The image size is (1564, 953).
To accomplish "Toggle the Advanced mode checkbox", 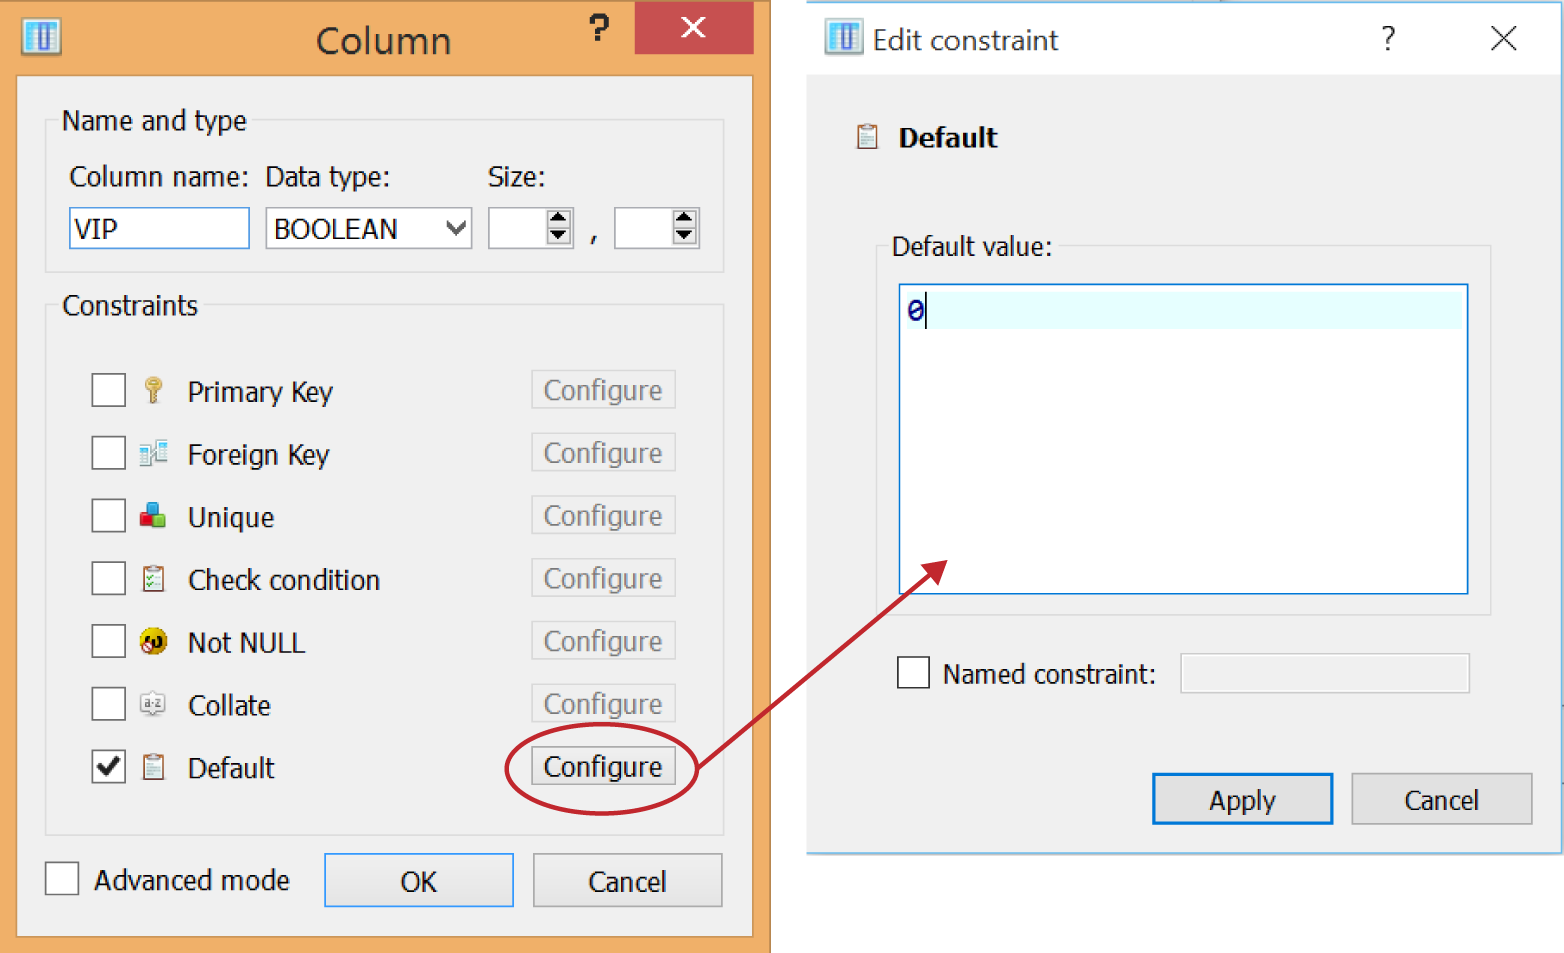I will pos(62,879).
